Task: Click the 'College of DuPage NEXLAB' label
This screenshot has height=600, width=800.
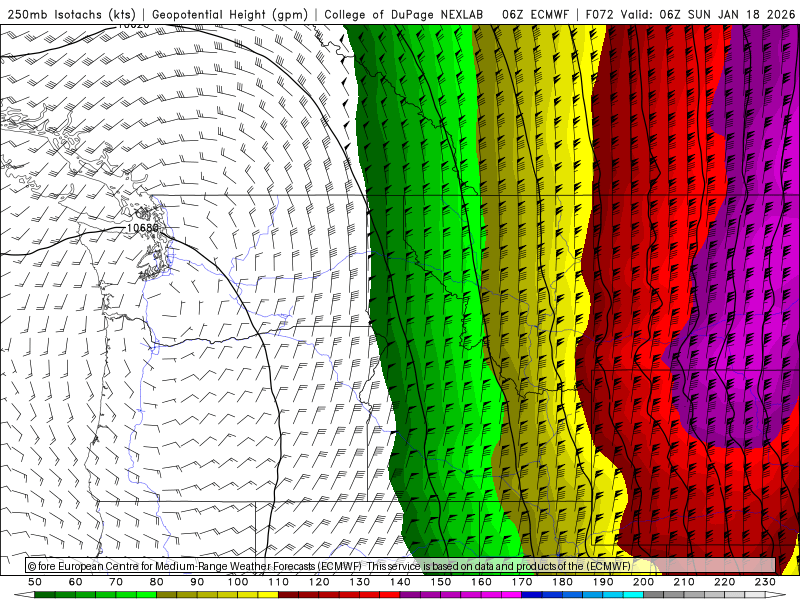Action: point(404,15)
